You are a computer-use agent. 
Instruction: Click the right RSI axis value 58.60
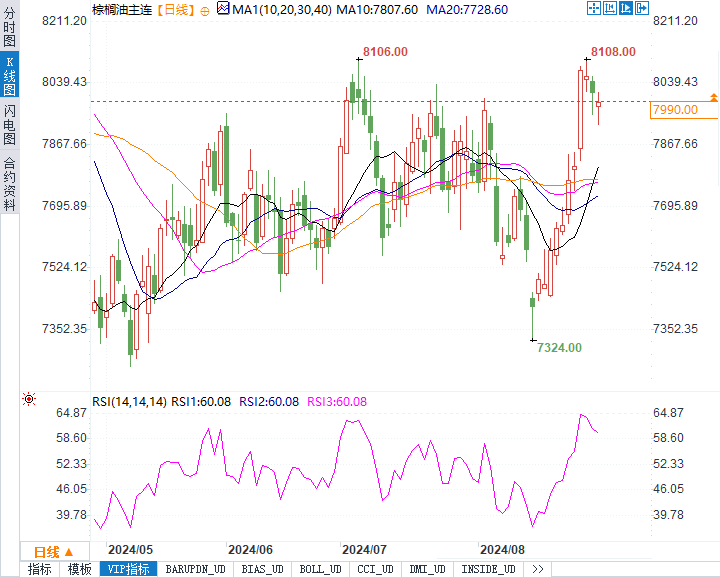pos(669,438)
